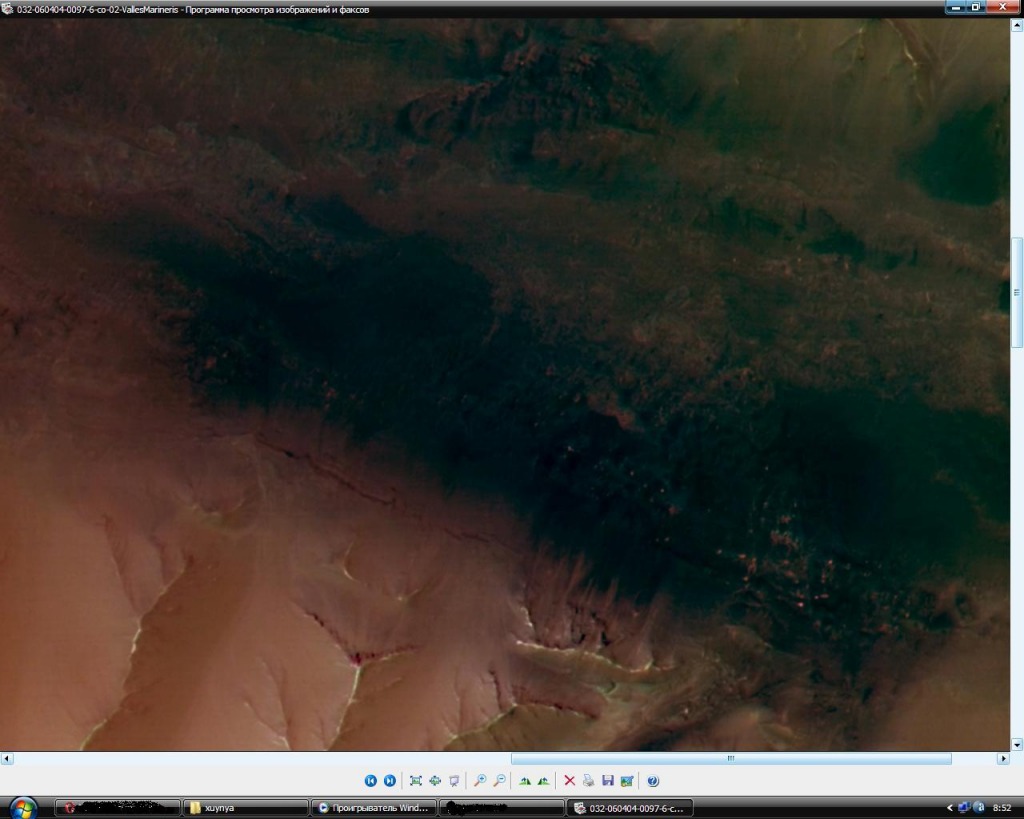Save a copy using the floppy disk icon

[607, 781]
